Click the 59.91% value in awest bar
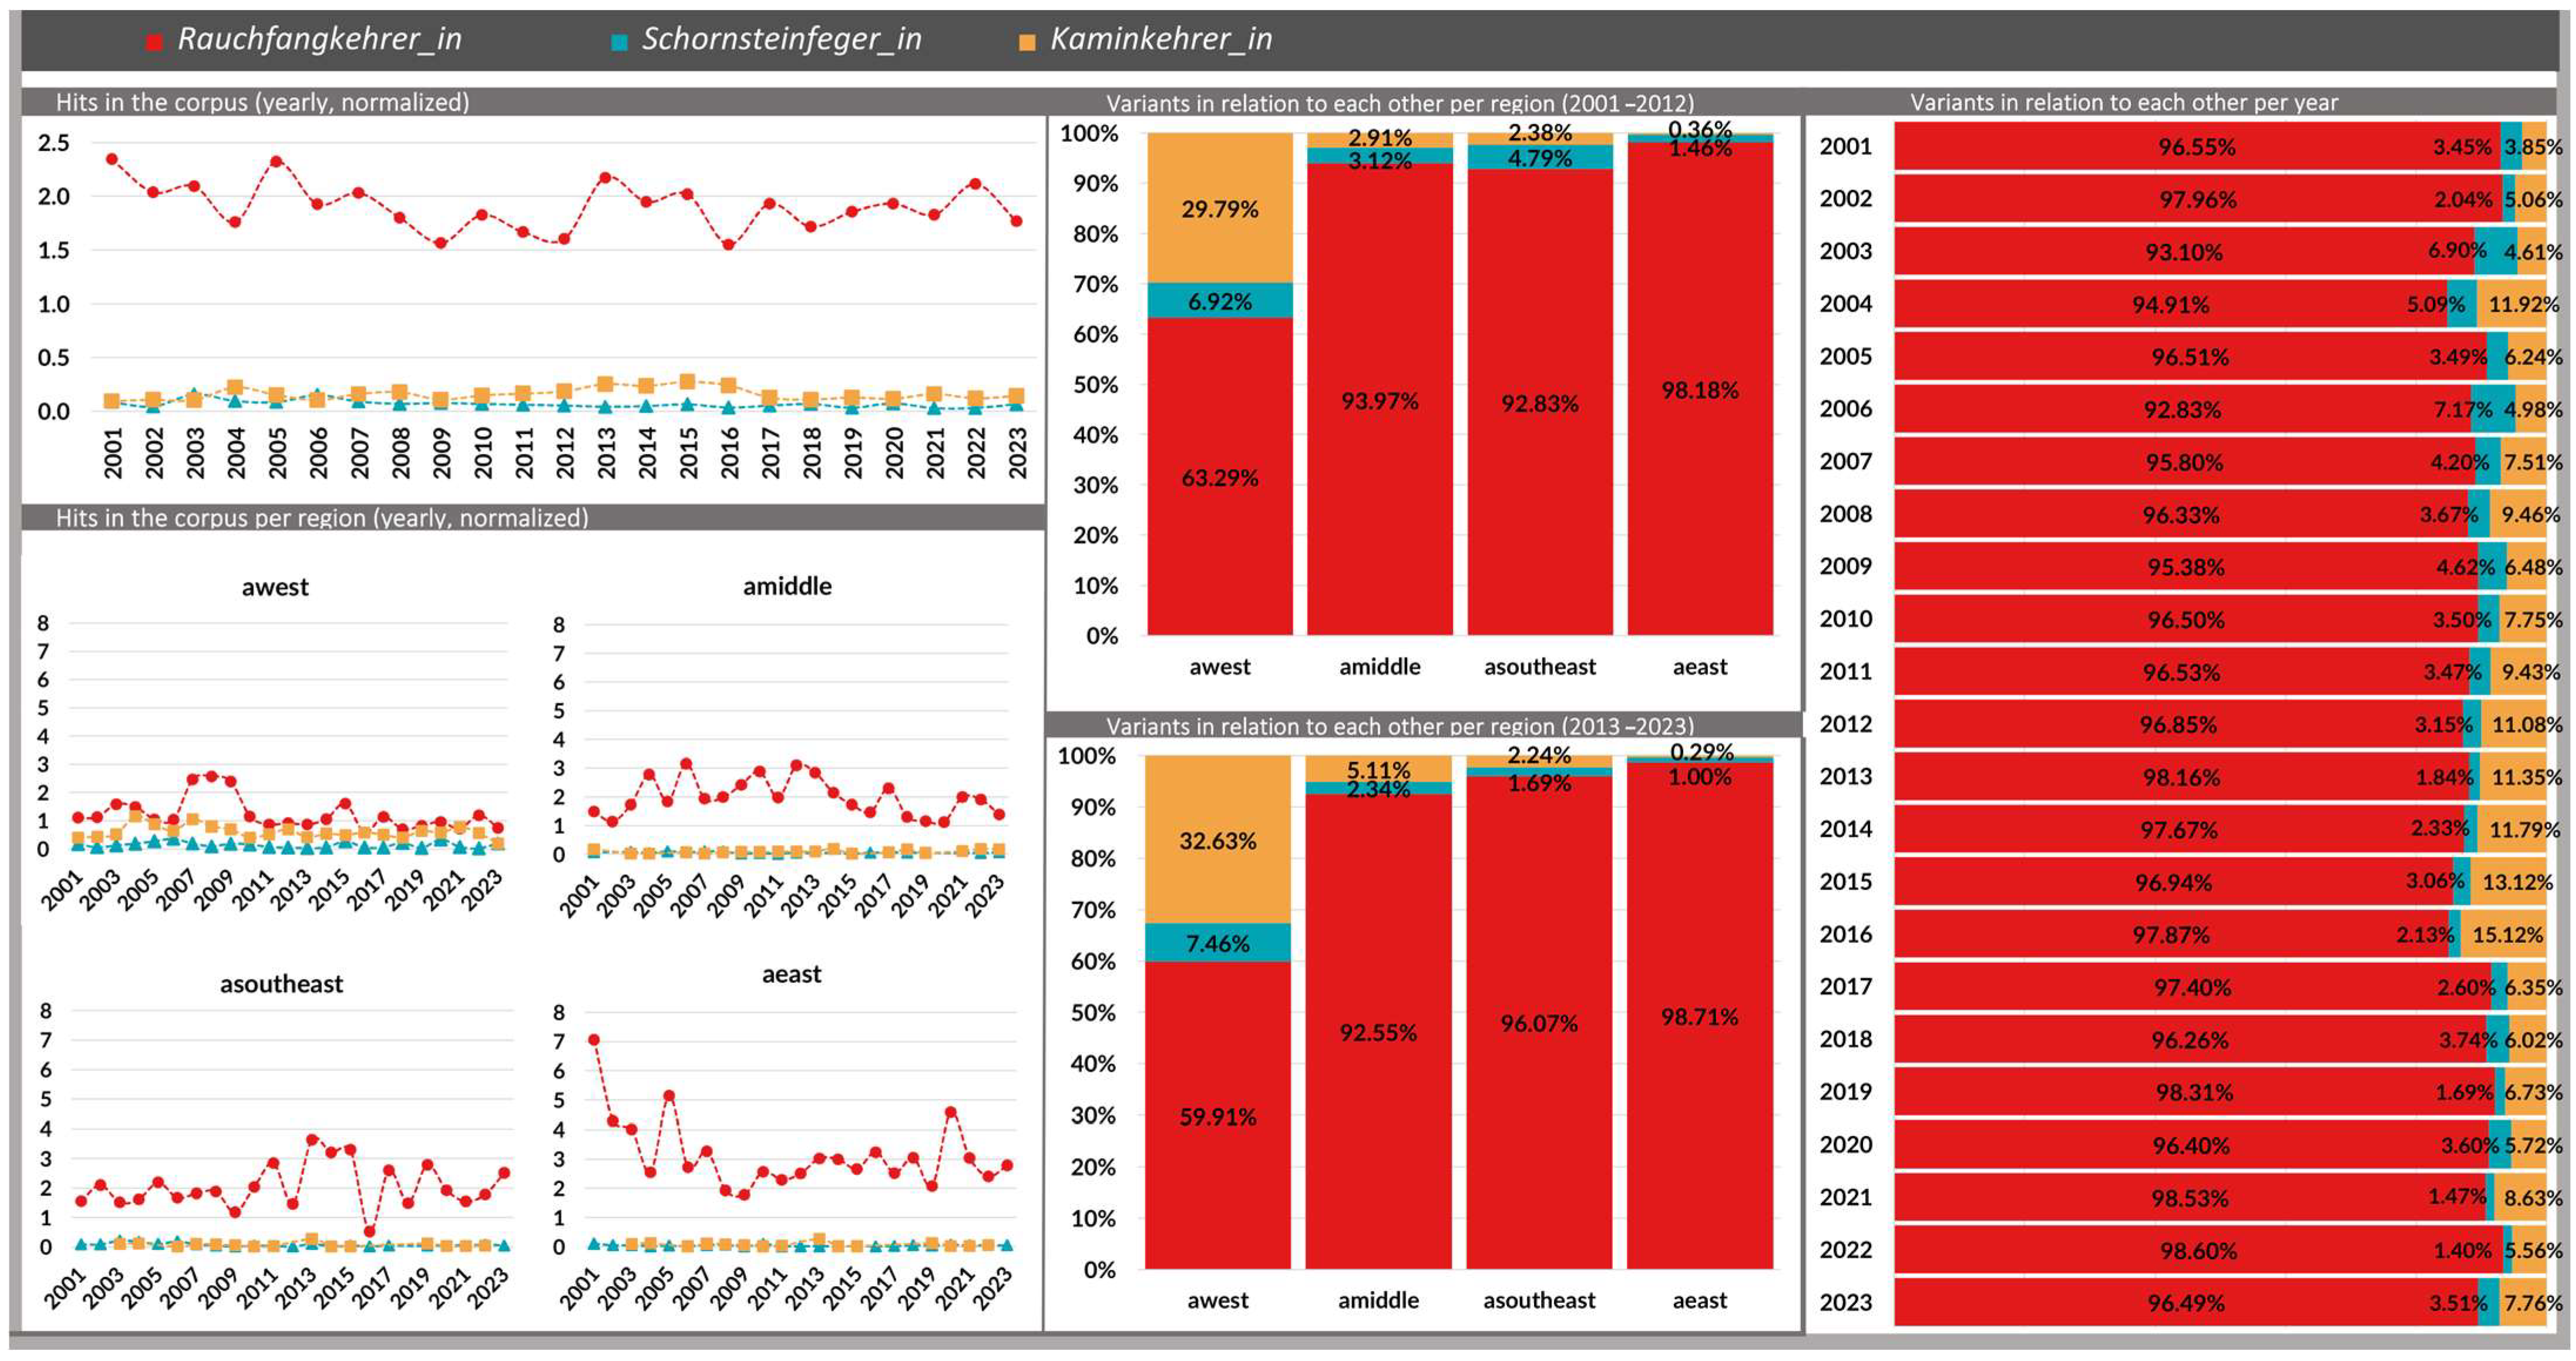Viewport: 2576px width, 1361px height. (x=1218, y=1117)
